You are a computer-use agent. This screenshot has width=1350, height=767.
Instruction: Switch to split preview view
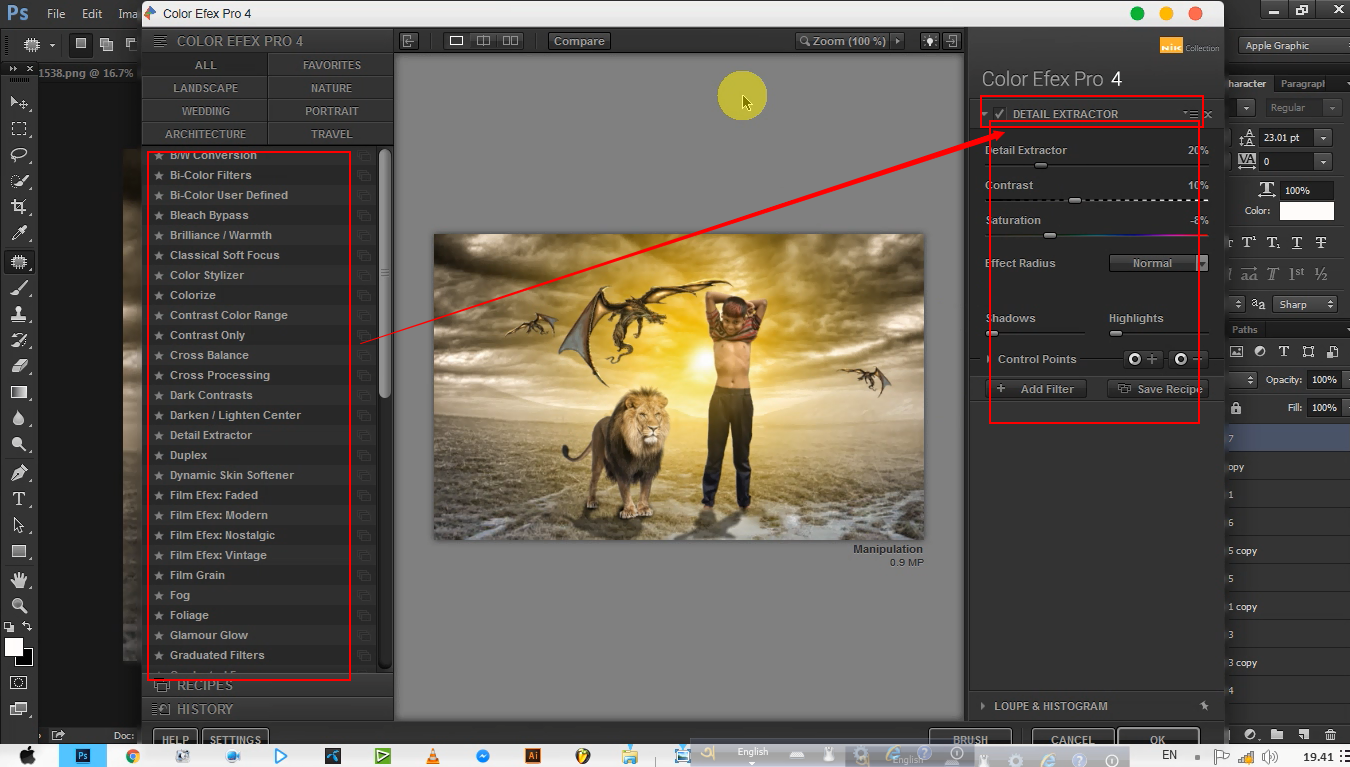(x=483, y=41)
